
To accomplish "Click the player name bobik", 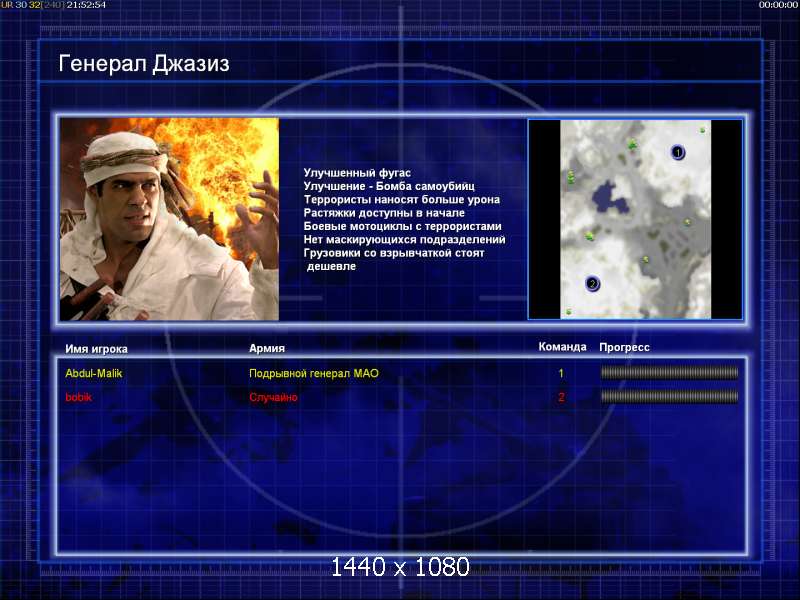I will (79, 397).
